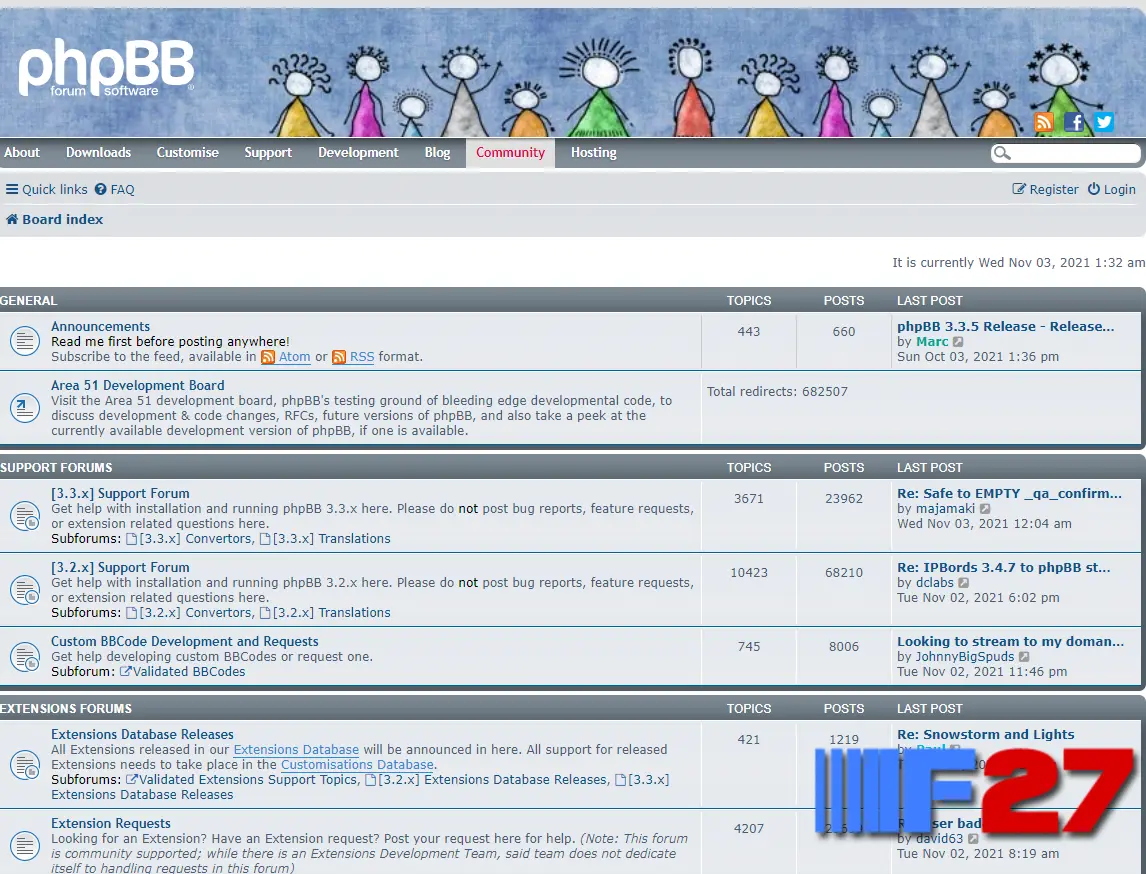Open the Extensions Database link
Screen dimensions: 1146x874
click(296, 750)
